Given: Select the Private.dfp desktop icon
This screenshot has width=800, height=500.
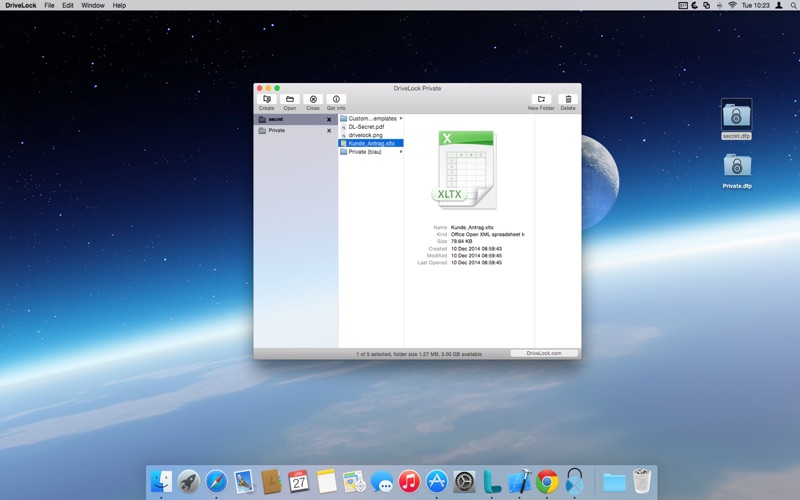Looking at the screenshot, I should pyautogui.click(x=737, y=171).
